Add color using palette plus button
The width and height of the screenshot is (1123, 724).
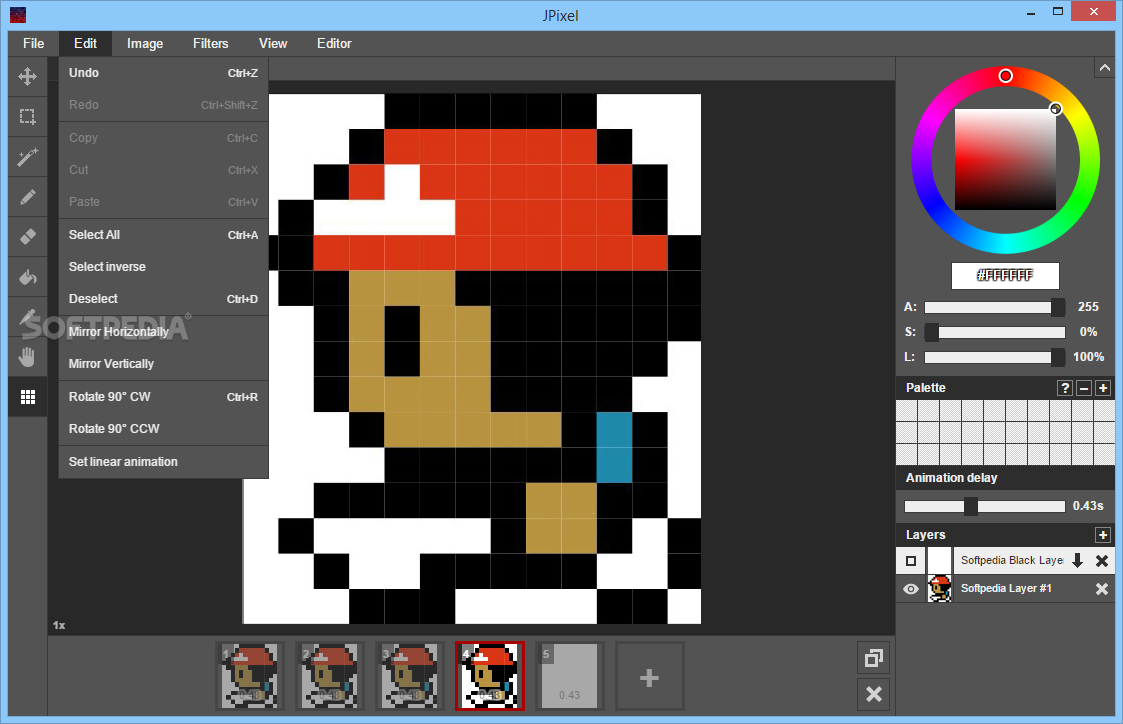coord(1103,388)
